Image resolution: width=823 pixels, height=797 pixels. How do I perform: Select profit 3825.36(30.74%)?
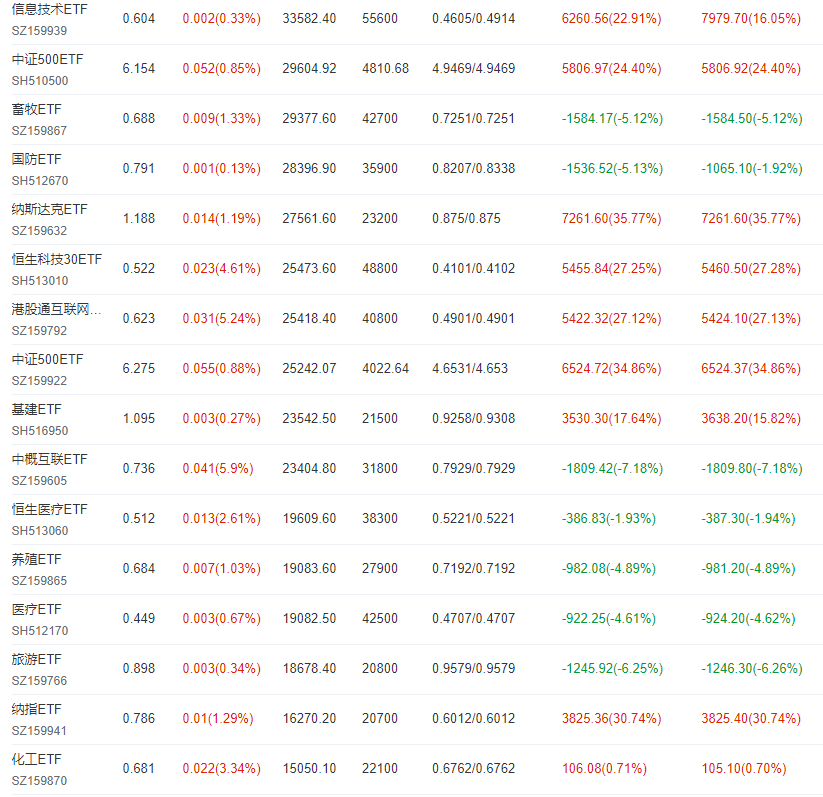[611, 718]
